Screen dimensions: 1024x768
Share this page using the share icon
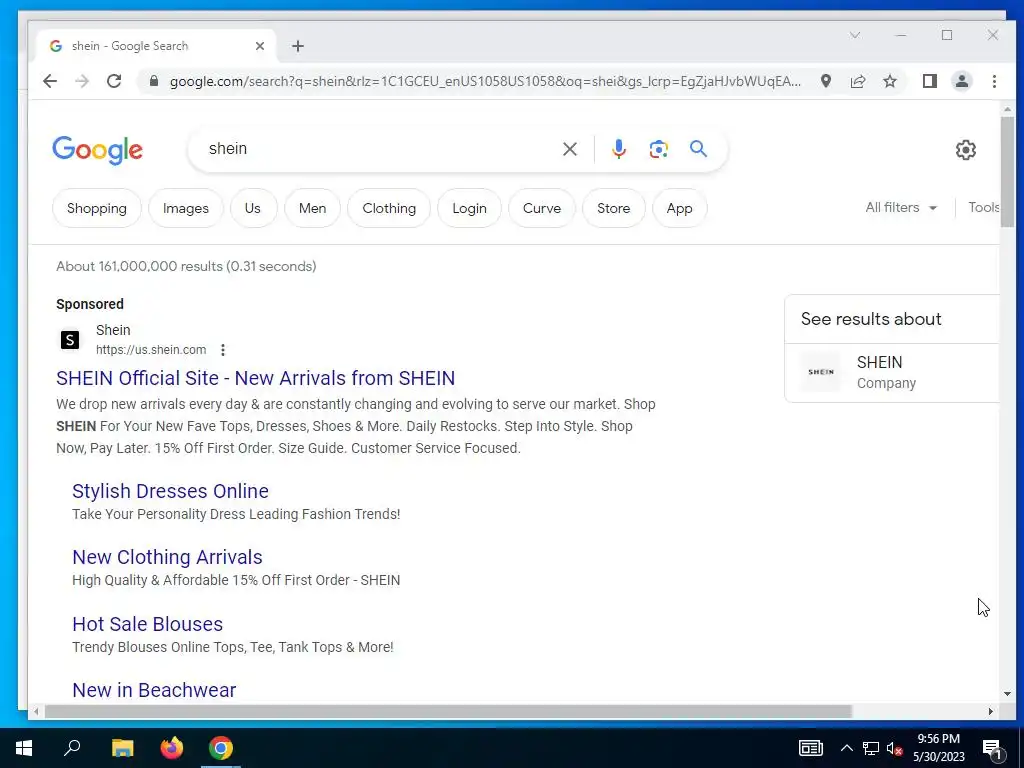[x=857, y=81]
